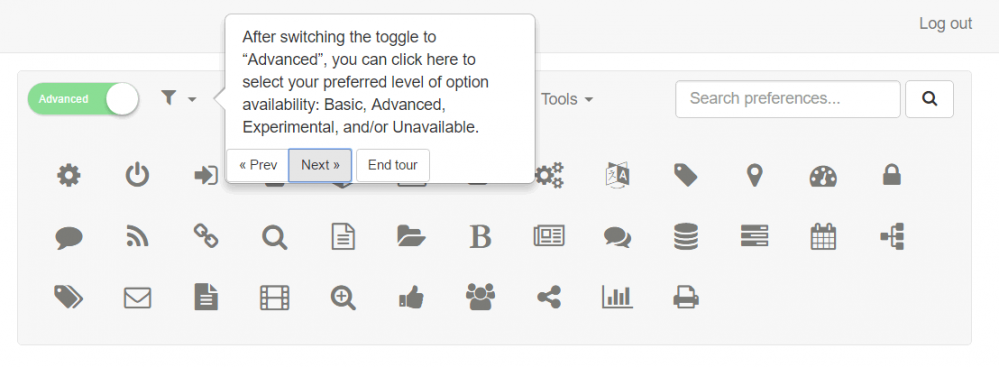Open the RSS feed icon preferences
Viewport: 999px width, 367px height.
click(137, 236)
